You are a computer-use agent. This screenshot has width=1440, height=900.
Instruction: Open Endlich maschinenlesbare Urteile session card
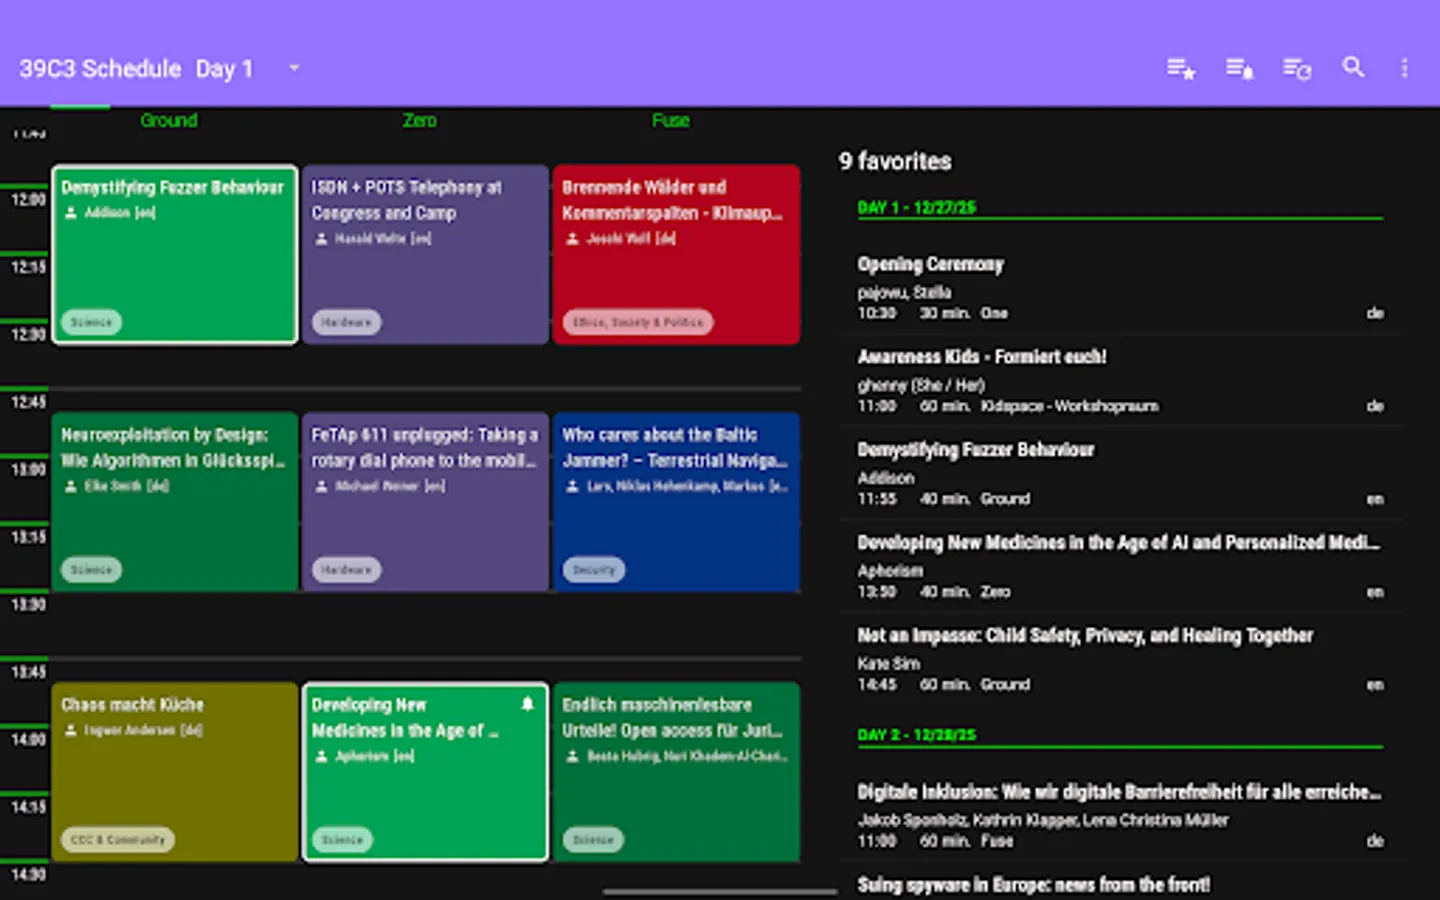676,772
